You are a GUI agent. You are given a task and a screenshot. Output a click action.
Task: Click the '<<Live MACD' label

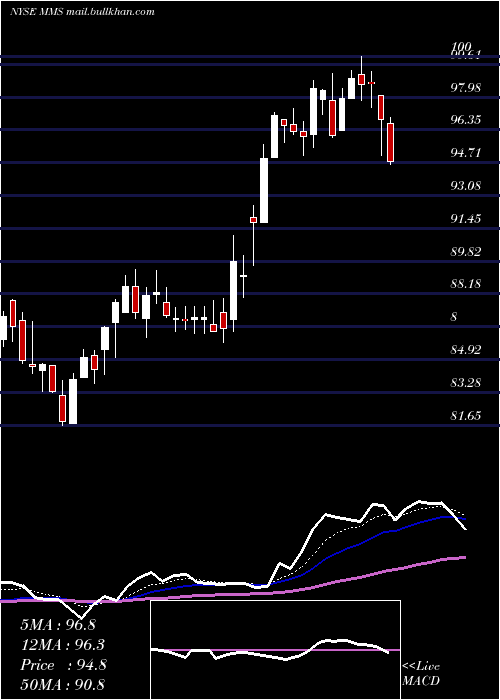coord(421,674)
